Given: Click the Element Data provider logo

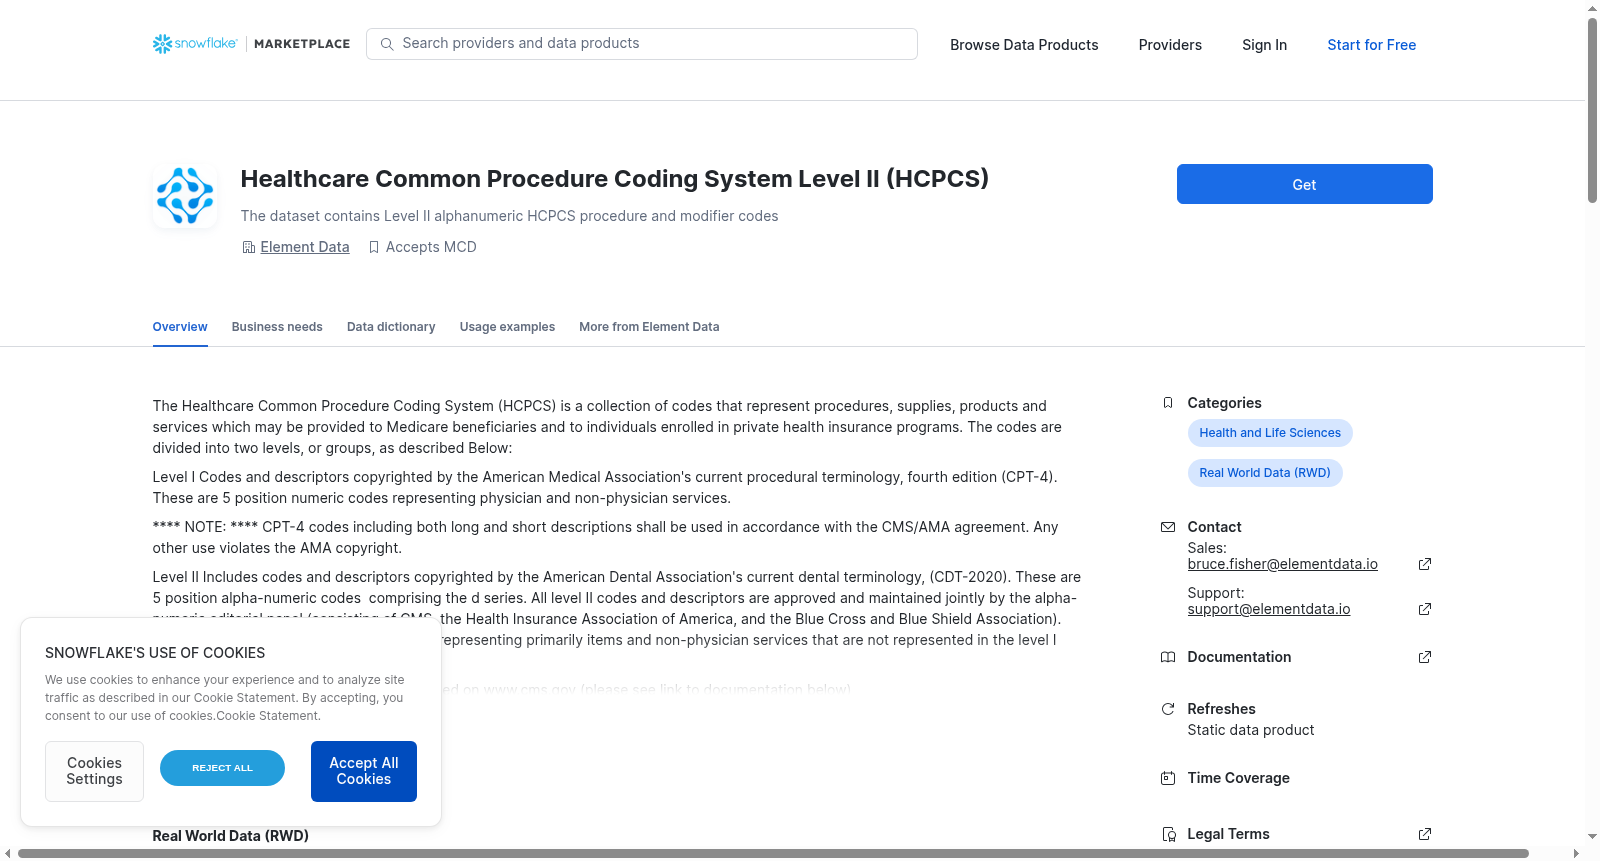Looking at the screenshot, I should (185, 196).
